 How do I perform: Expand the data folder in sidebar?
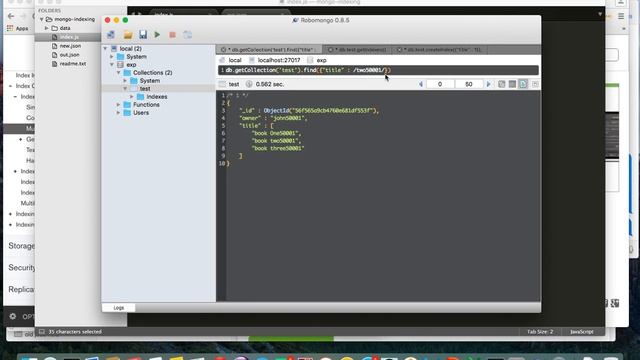(x=47, y=28)
